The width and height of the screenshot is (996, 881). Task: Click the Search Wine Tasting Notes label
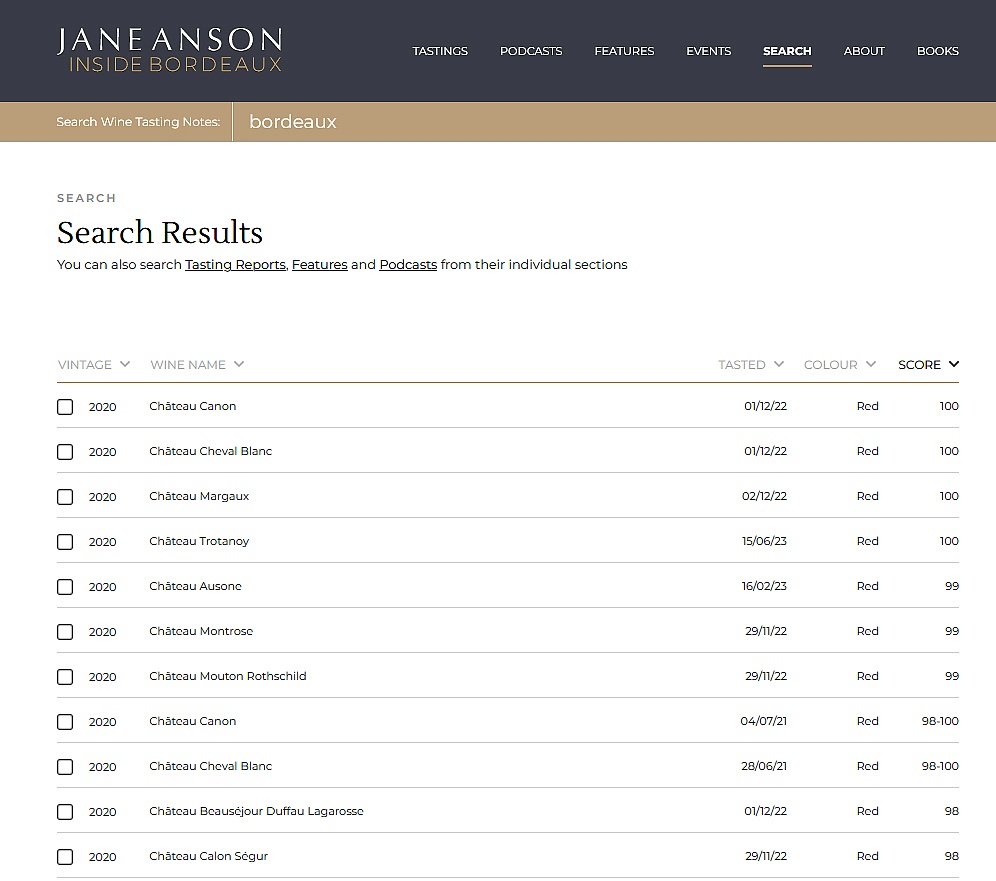click(x=138, y=122)
